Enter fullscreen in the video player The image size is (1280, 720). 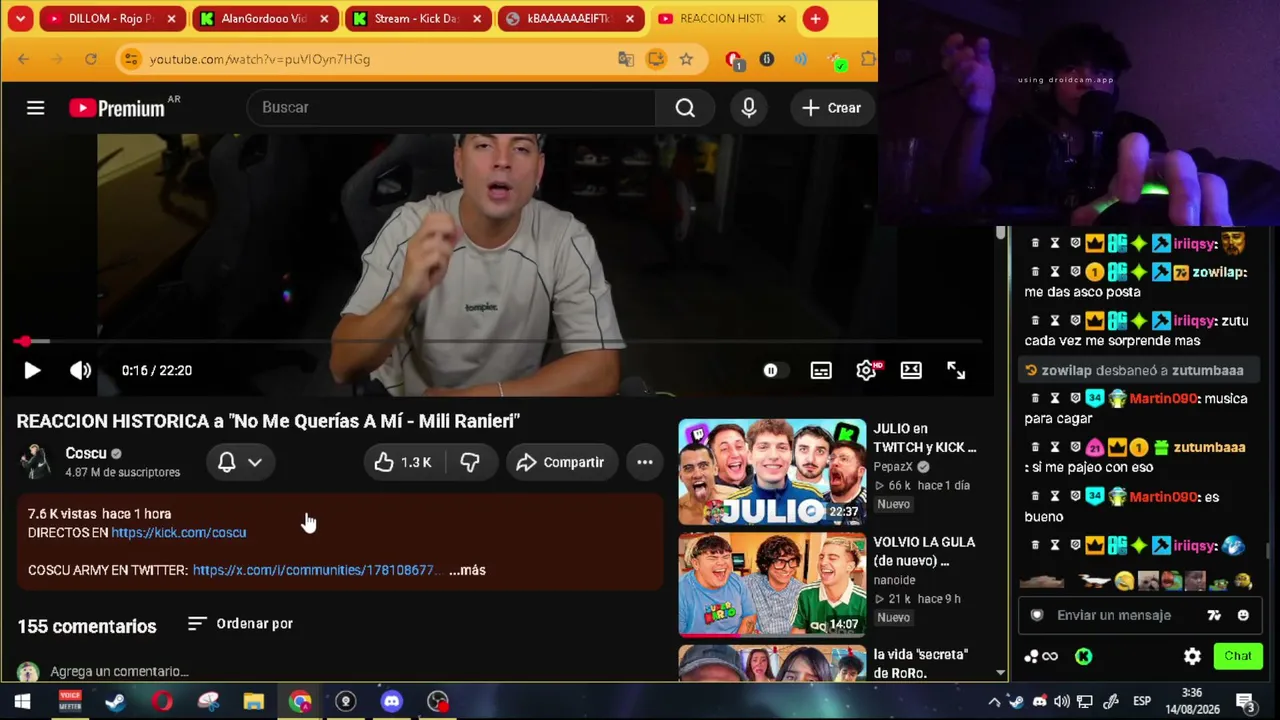(956, 371)
